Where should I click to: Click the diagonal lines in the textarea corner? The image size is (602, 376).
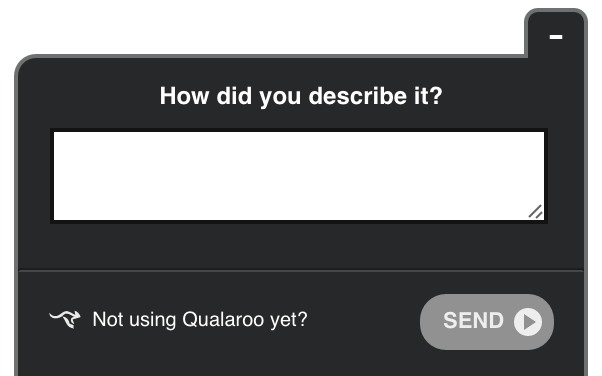pos(536,212)
